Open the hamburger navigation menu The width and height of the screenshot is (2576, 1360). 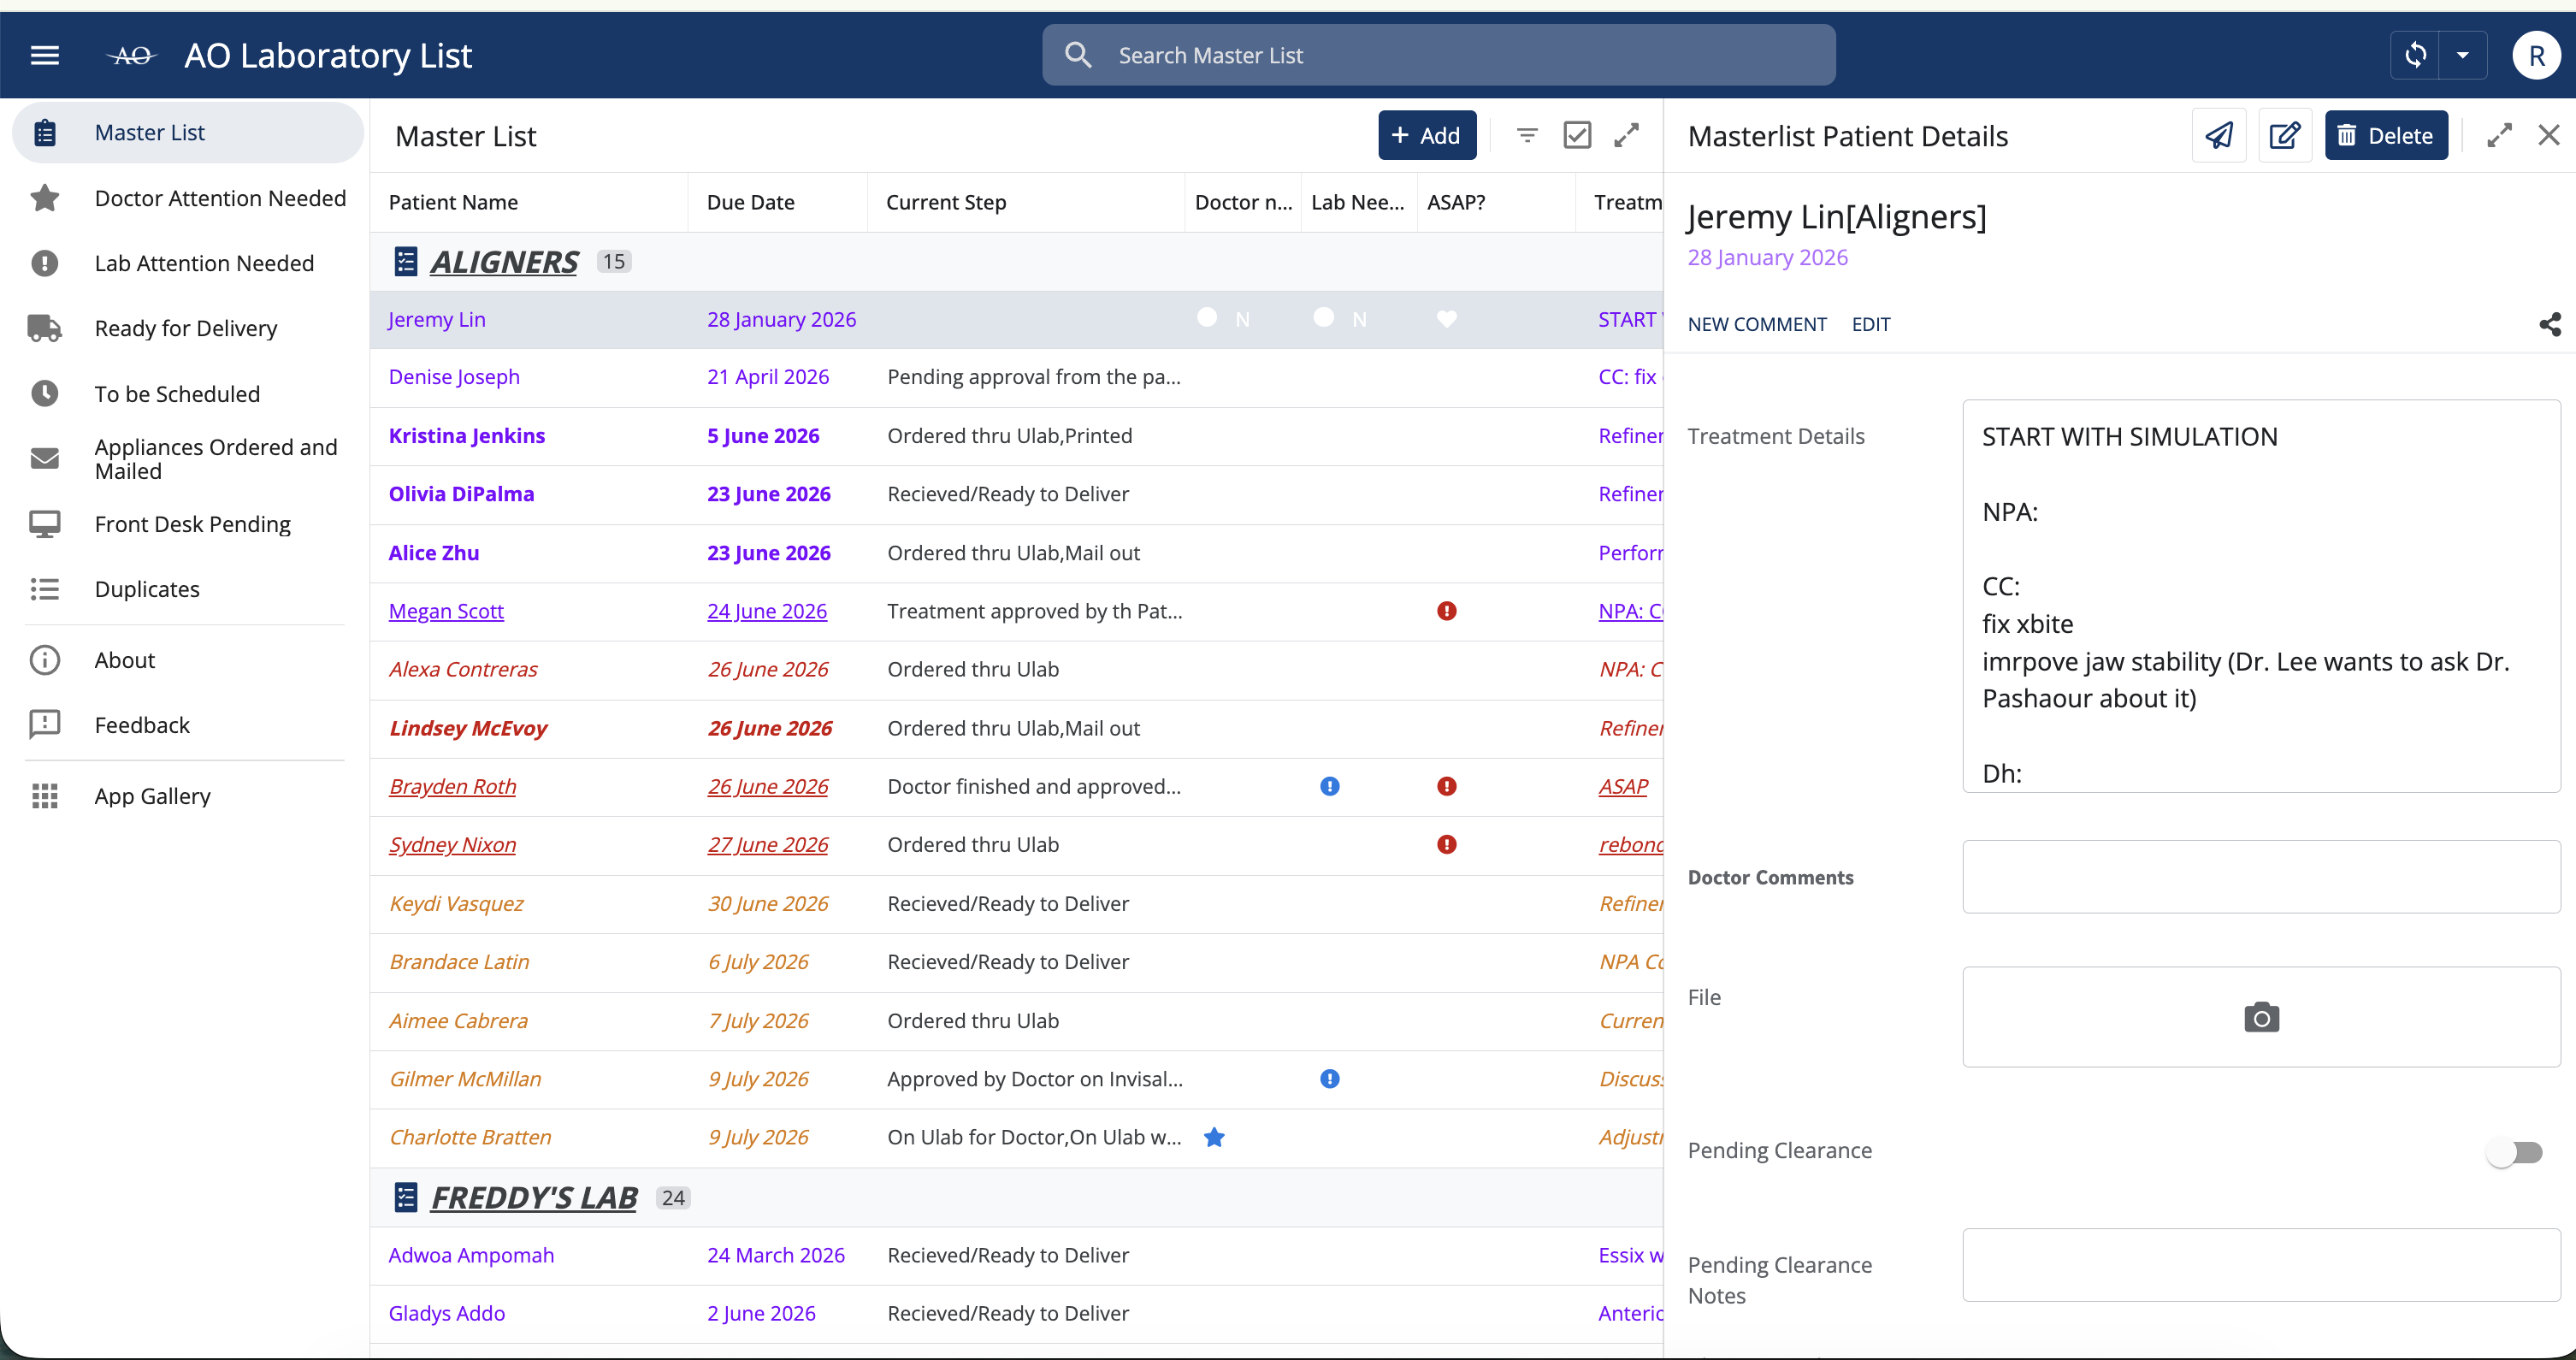pos(45,55)
